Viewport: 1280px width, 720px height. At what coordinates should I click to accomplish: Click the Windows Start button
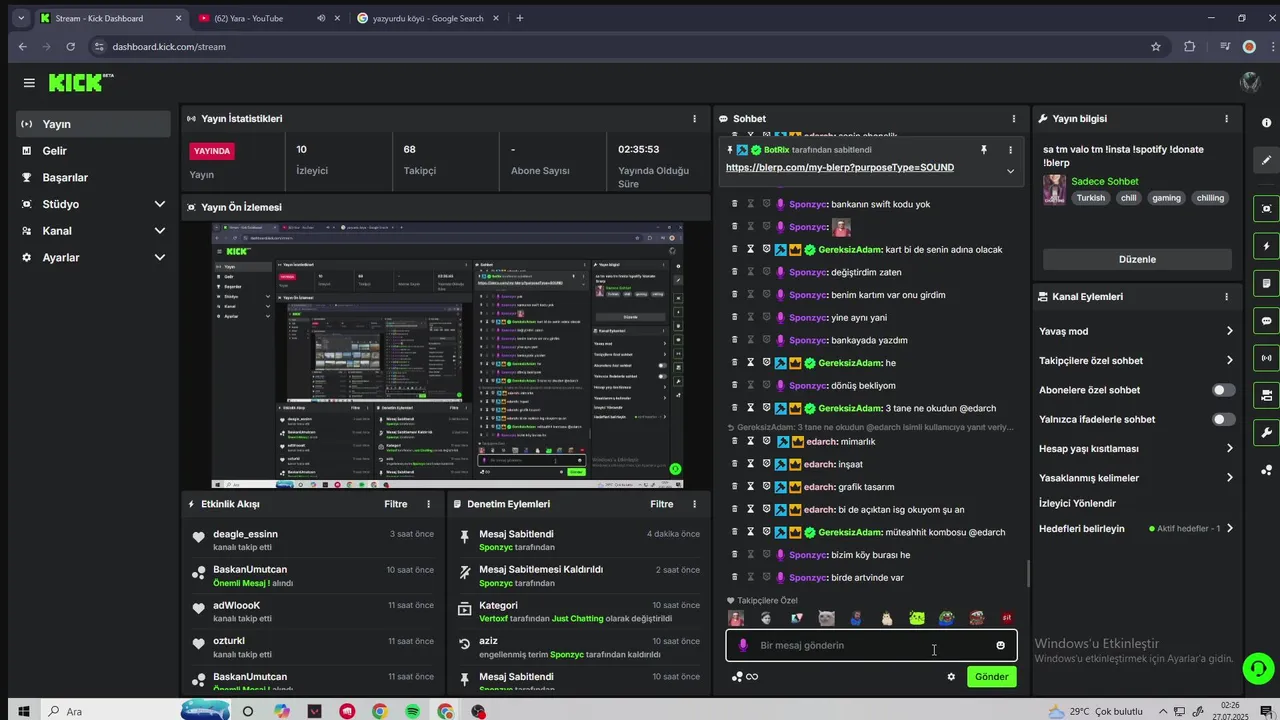click(x=23, y=712)
